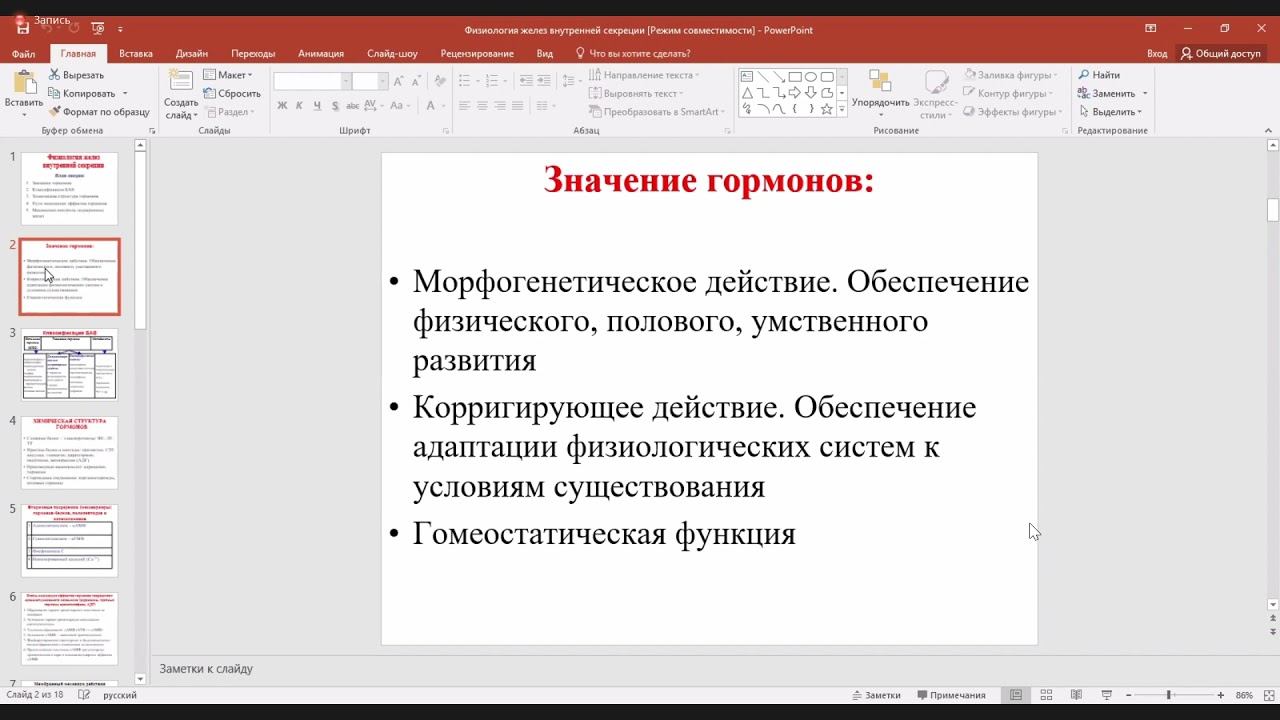Expand the shapes gallery More arrow
The height and width of the screenshot is (720, 1280).
click(x=842, y=110)
